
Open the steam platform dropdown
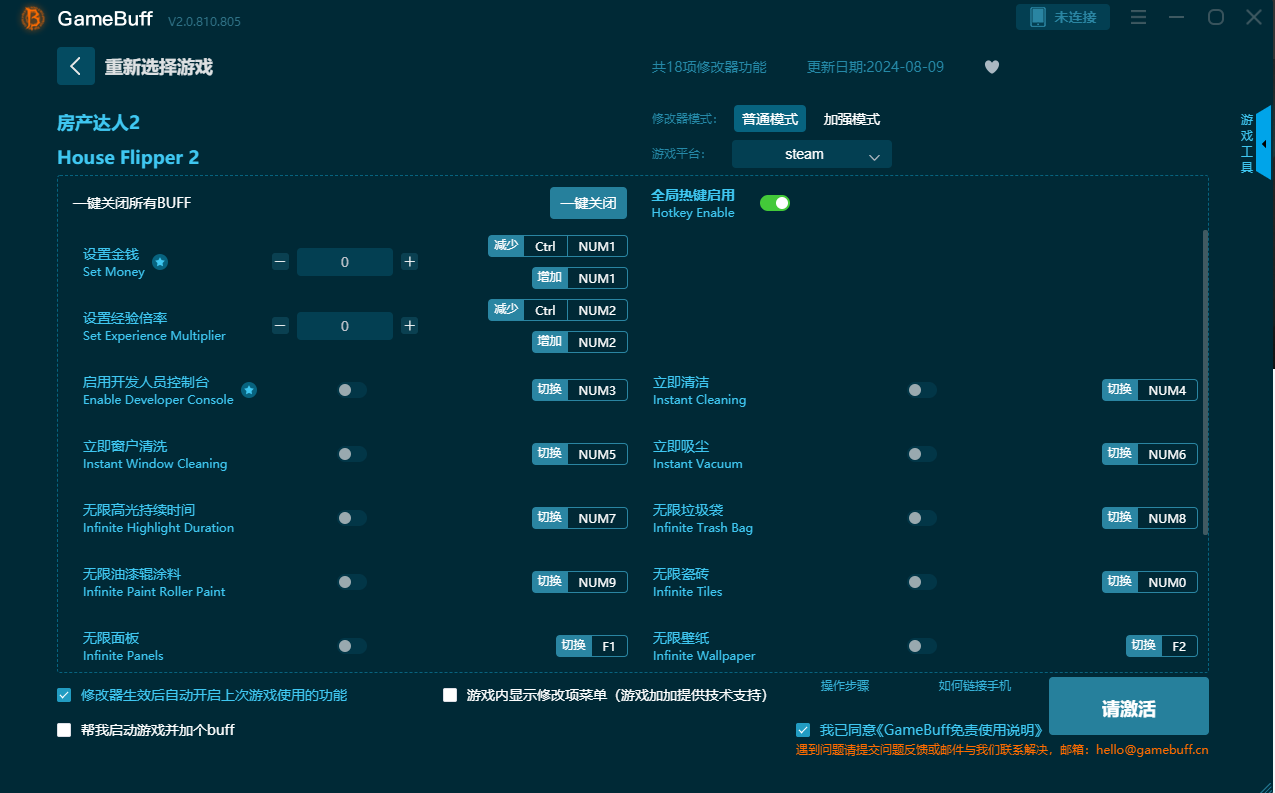(811, 154)
